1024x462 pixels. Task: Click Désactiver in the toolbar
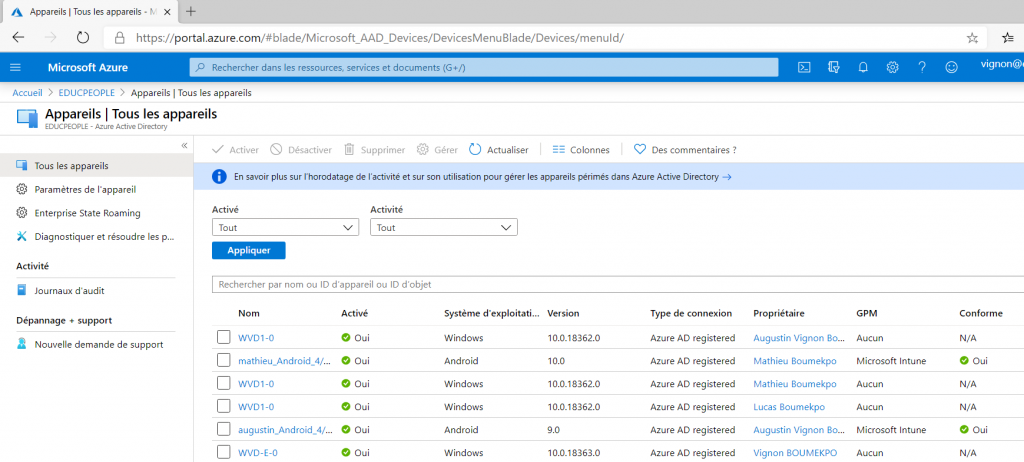[x=301, y=150]
